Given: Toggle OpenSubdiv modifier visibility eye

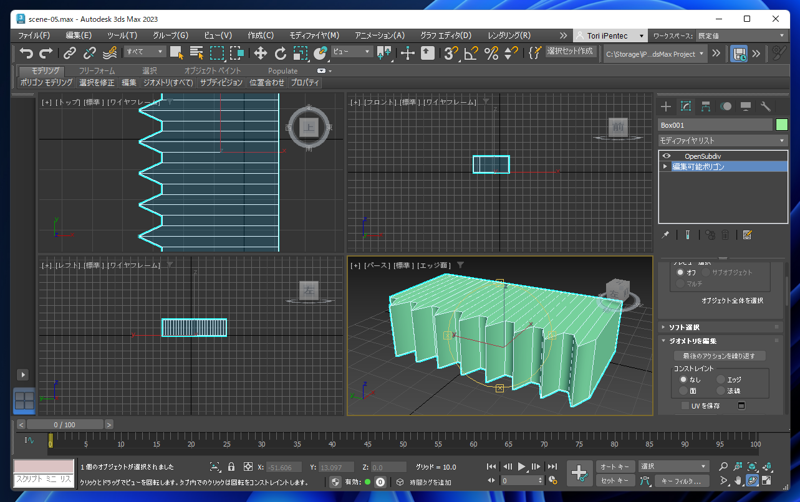Looking at the screenshot, I should [x=666, y=156].
